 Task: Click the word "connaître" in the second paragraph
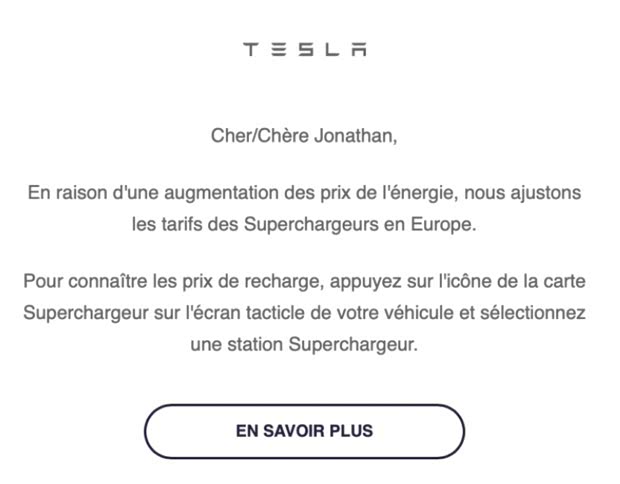102,280
